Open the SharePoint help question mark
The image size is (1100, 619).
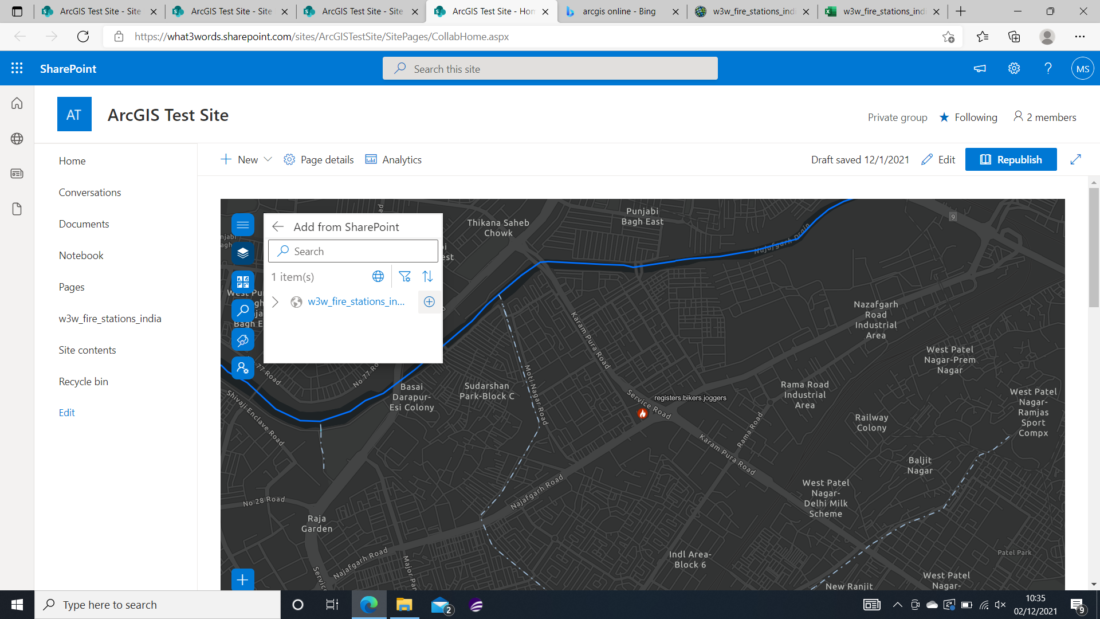pyautogui.click(x=1047, y=69)
